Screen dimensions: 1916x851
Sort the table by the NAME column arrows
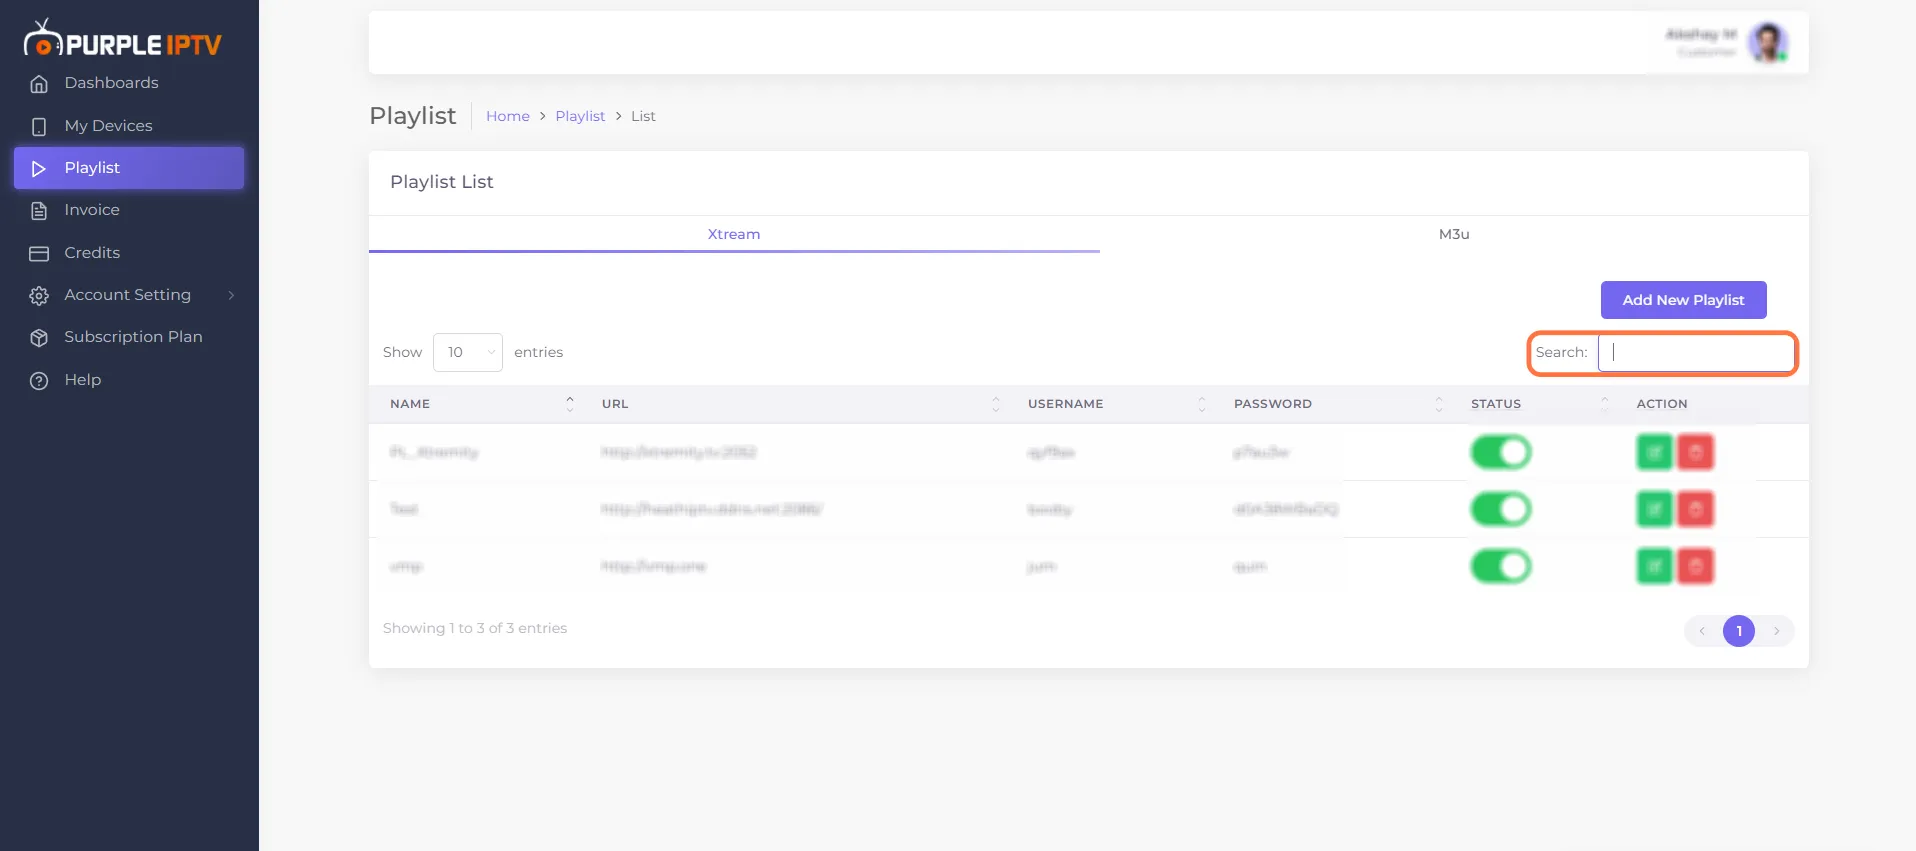coord(570,404)
